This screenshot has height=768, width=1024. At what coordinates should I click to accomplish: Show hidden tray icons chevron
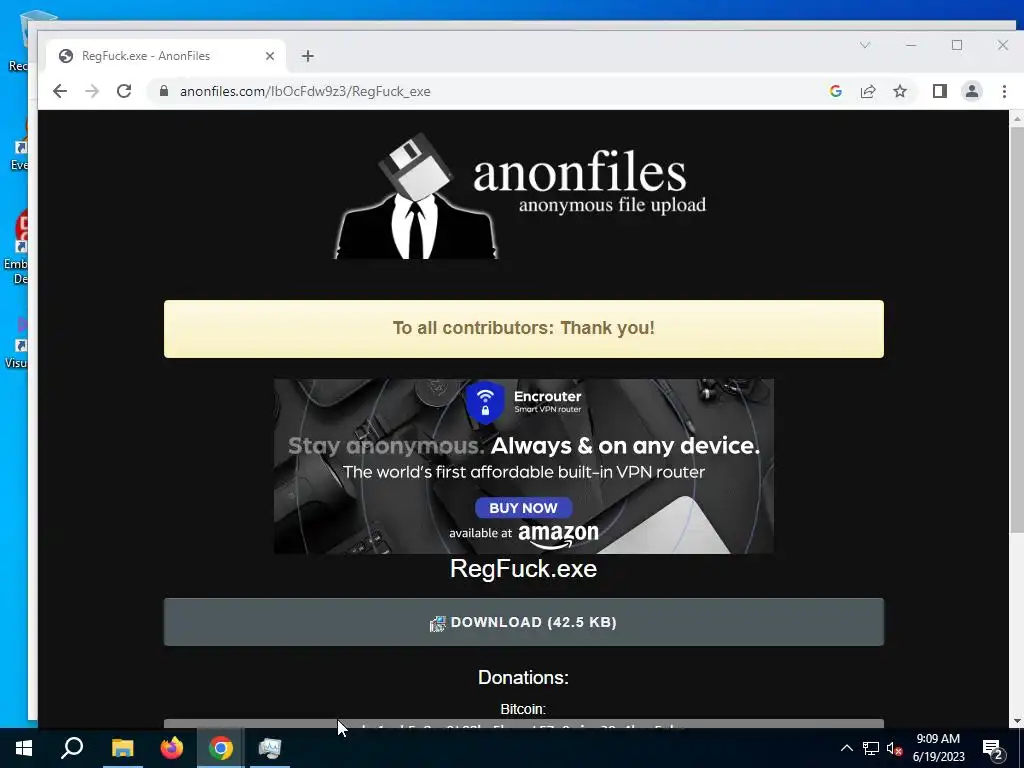tap(846, 748)
